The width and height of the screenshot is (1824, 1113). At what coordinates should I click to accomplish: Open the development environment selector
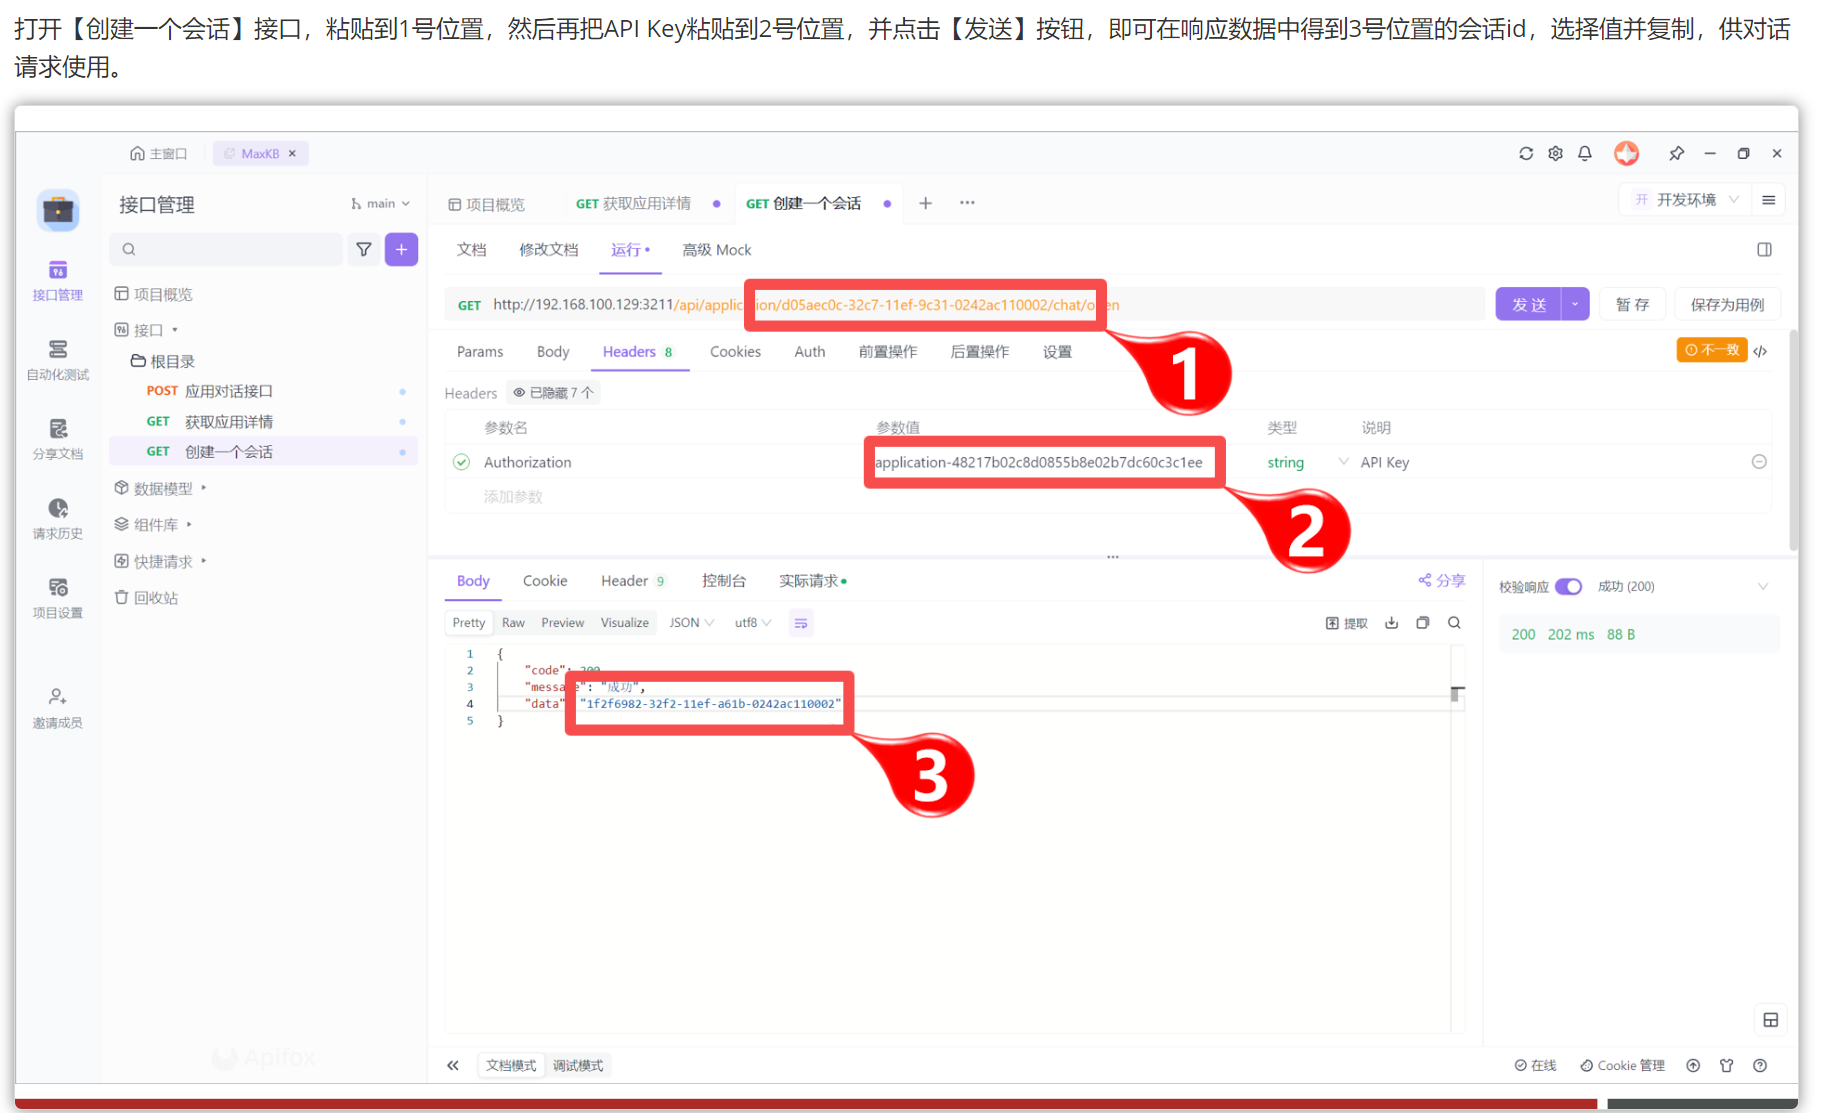pos(1686,200)
